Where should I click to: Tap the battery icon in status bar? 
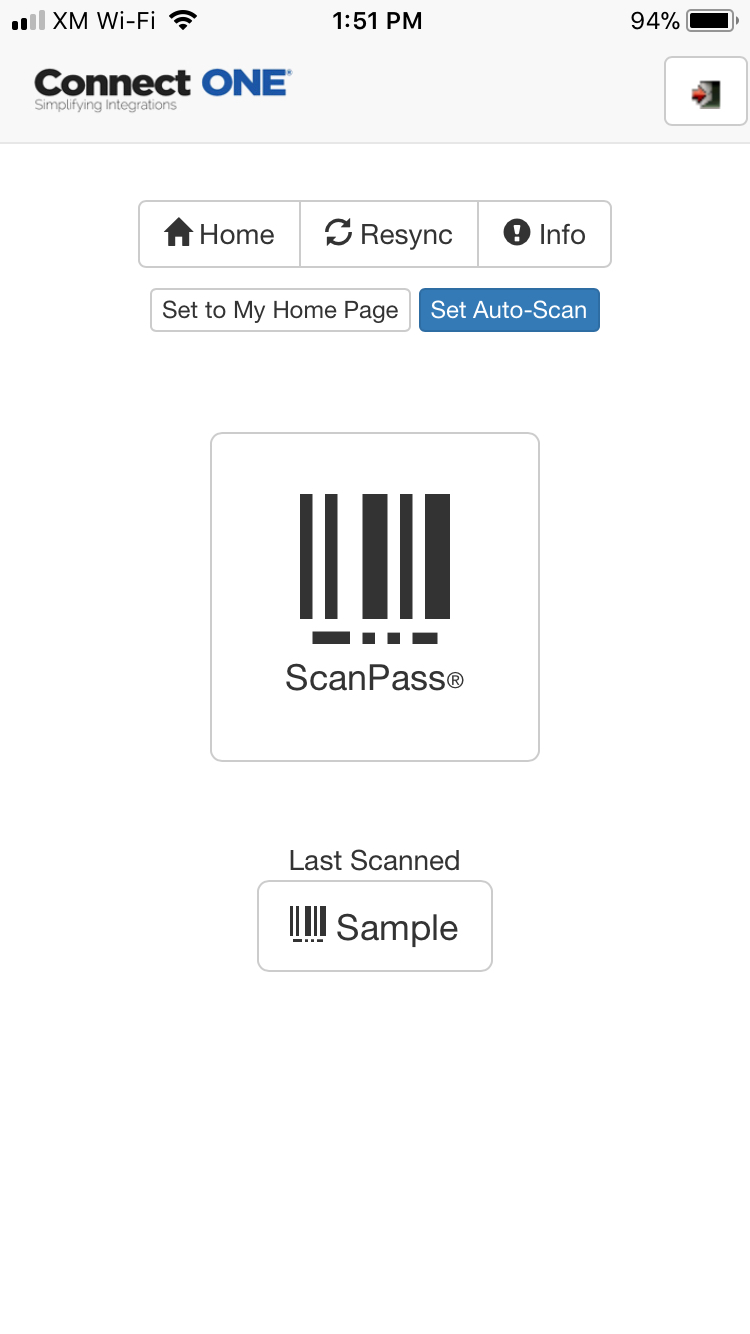712,20
